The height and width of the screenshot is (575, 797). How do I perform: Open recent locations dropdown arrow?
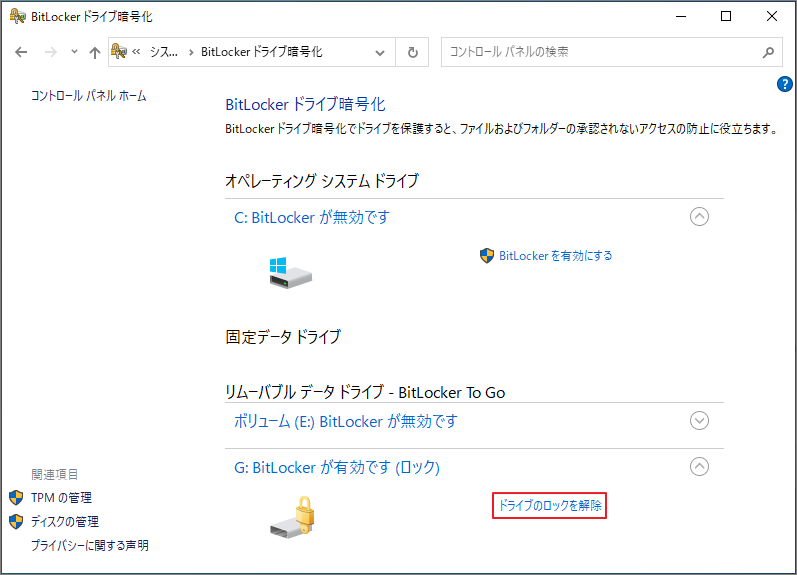(74, 51)
